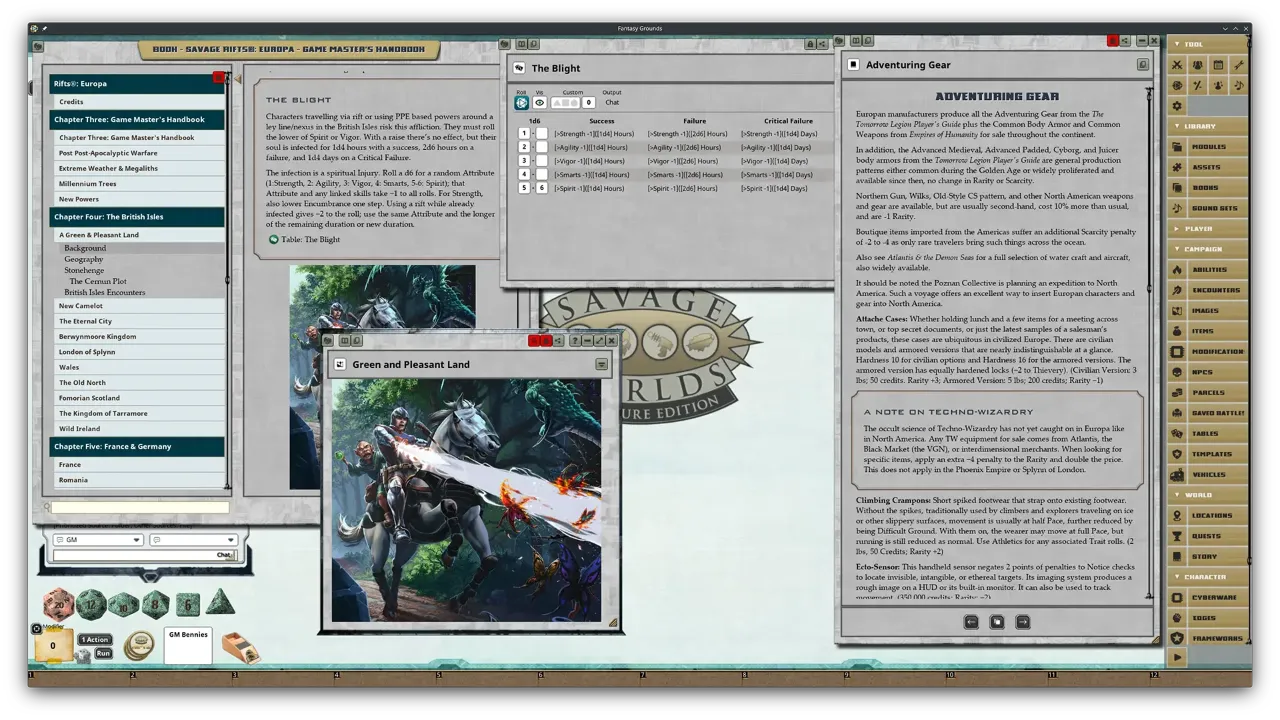Screen dimensions: 1280x720
Task: Open Edges in the sidebar
Action: pyautogui.click(x=1207, y=618)
